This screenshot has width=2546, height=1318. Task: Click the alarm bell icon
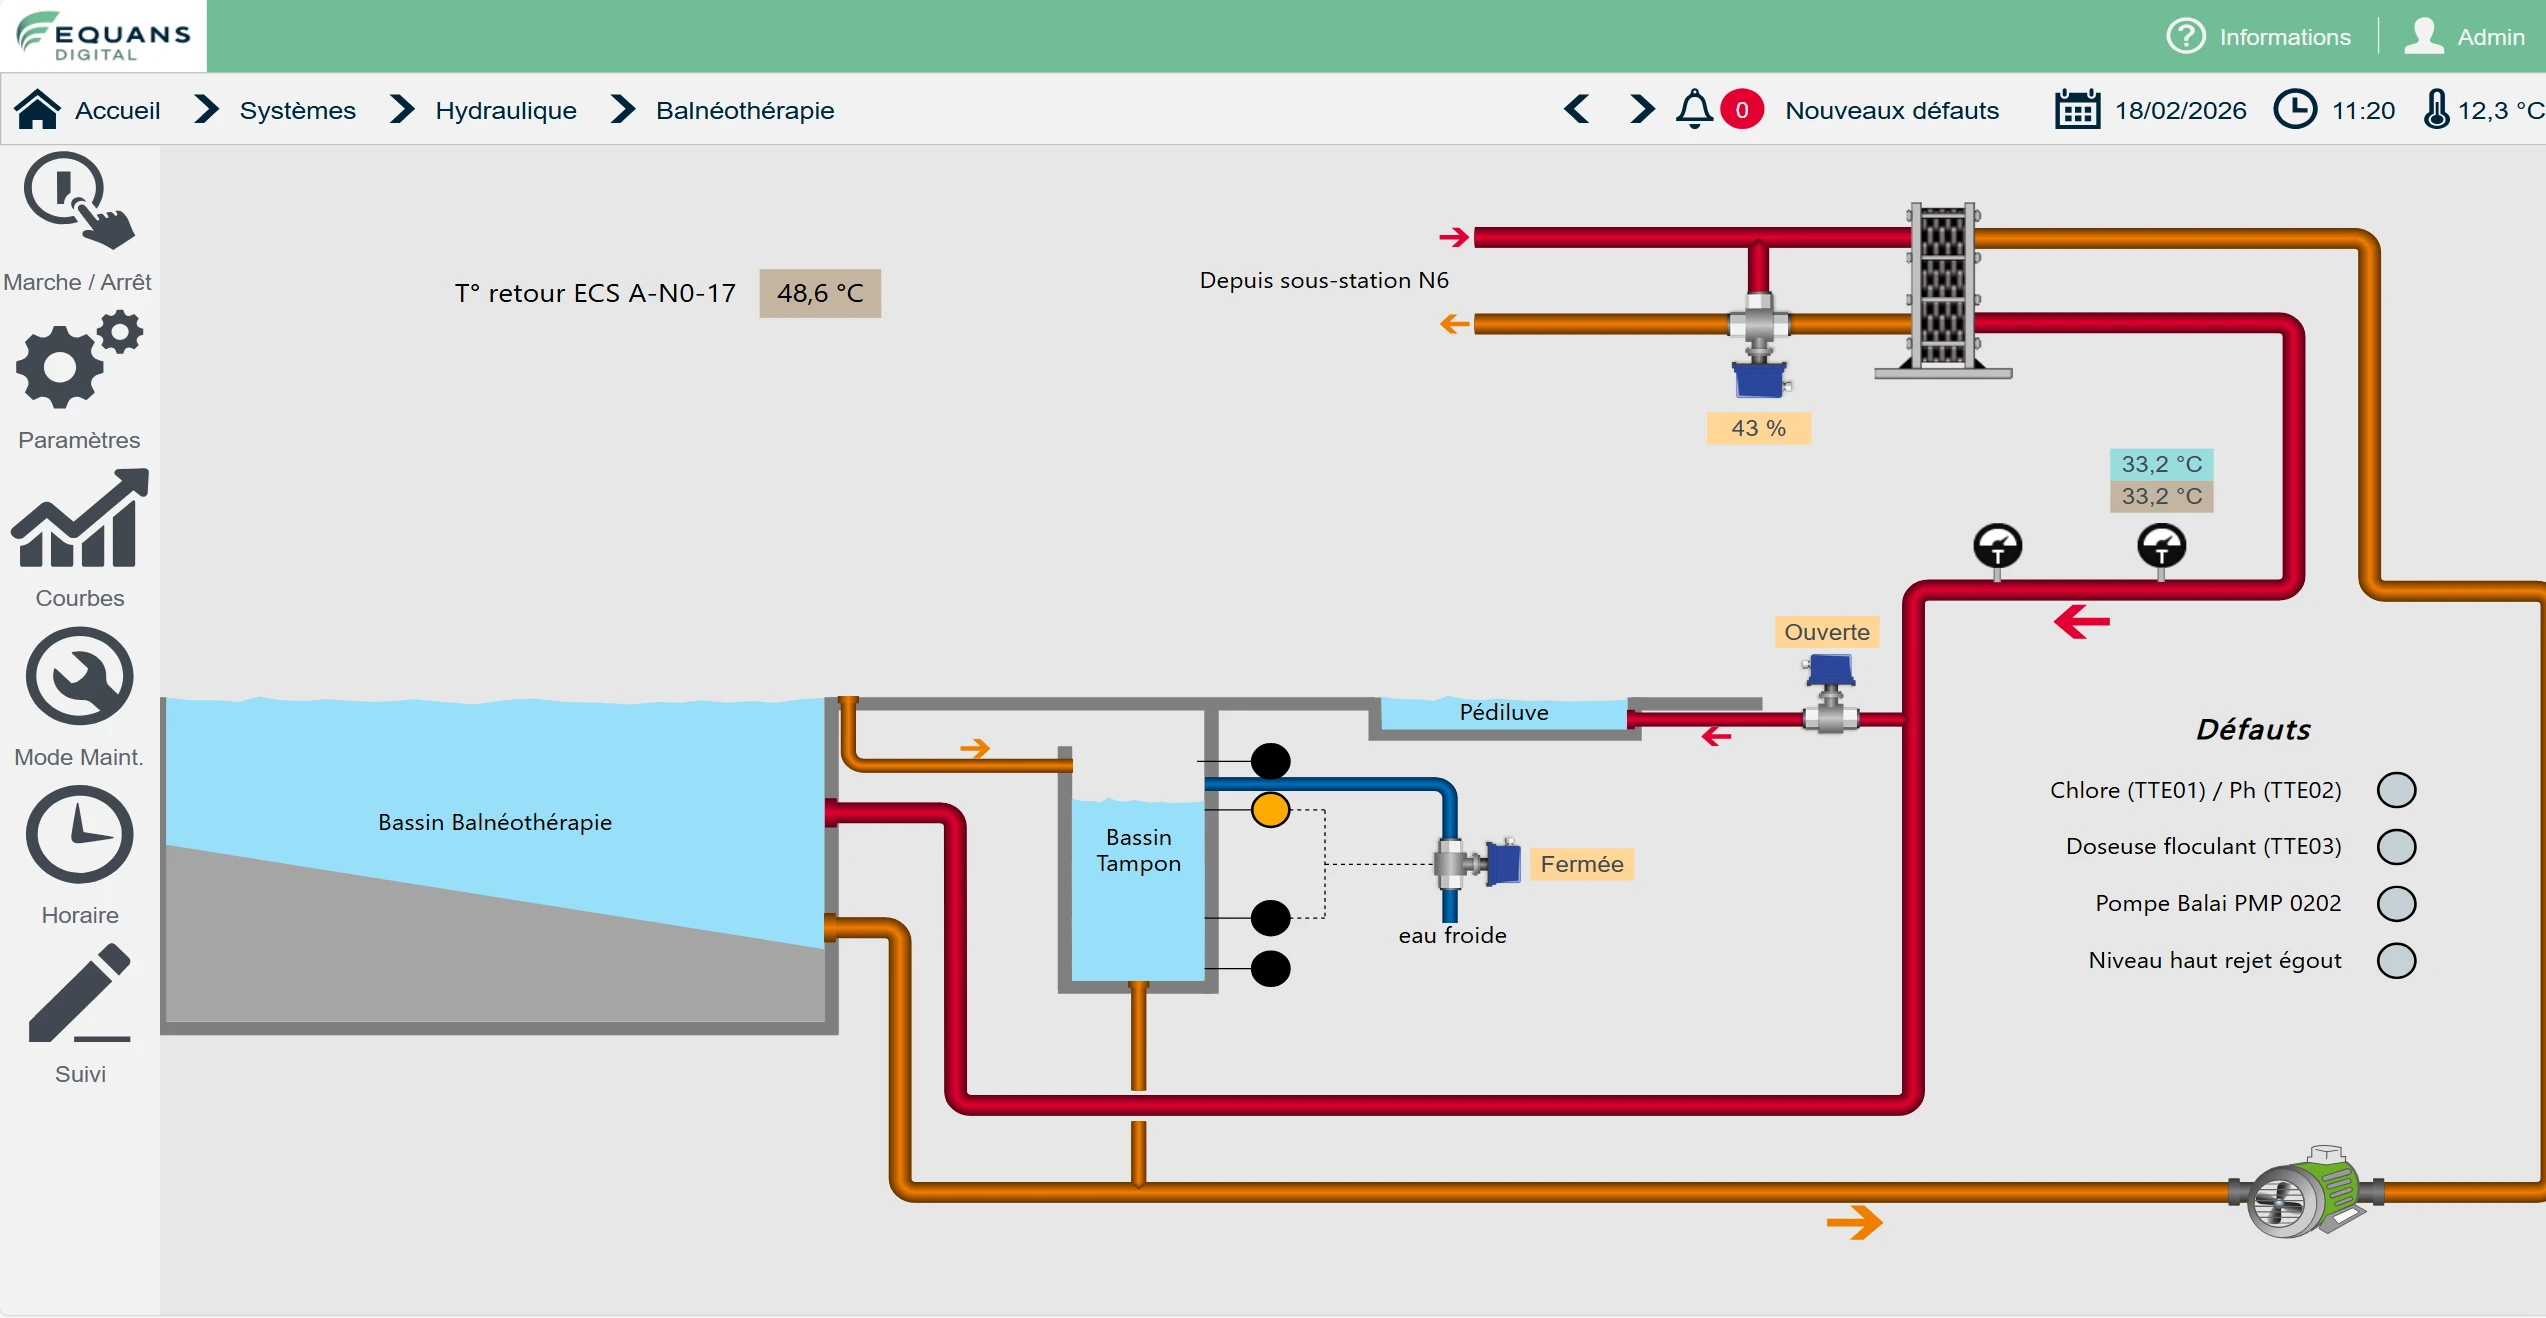(1694, 109)
